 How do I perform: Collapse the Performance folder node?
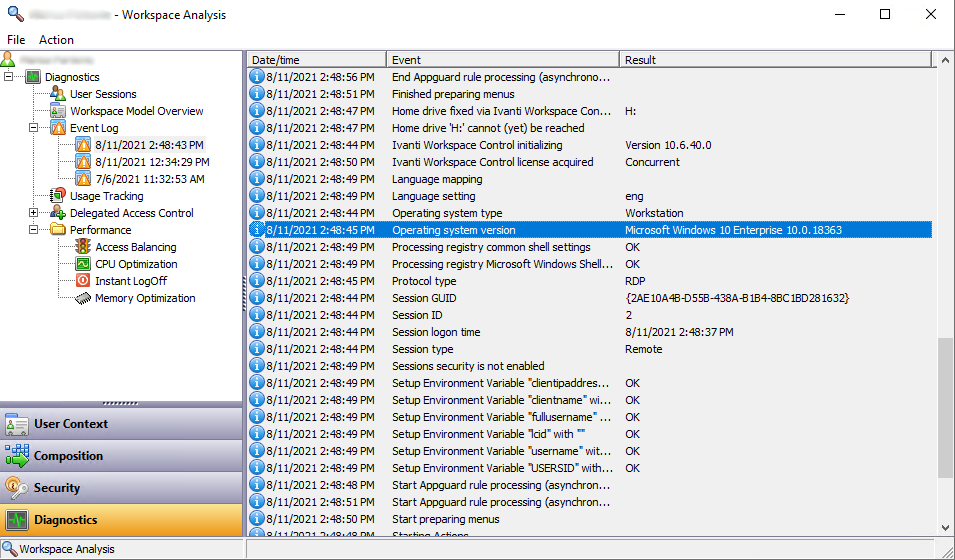tap(34, 230)
